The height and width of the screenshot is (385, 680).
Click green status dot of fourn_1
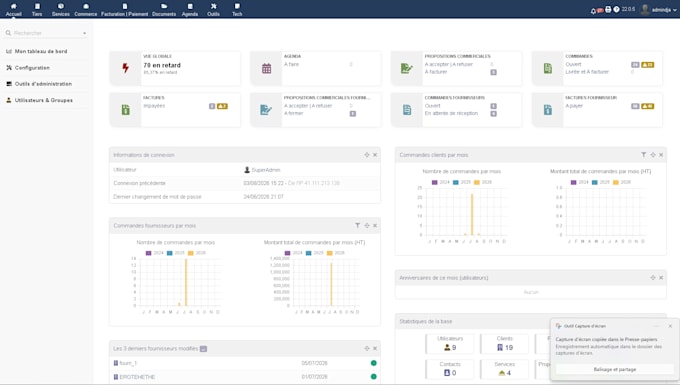point(373,363)
